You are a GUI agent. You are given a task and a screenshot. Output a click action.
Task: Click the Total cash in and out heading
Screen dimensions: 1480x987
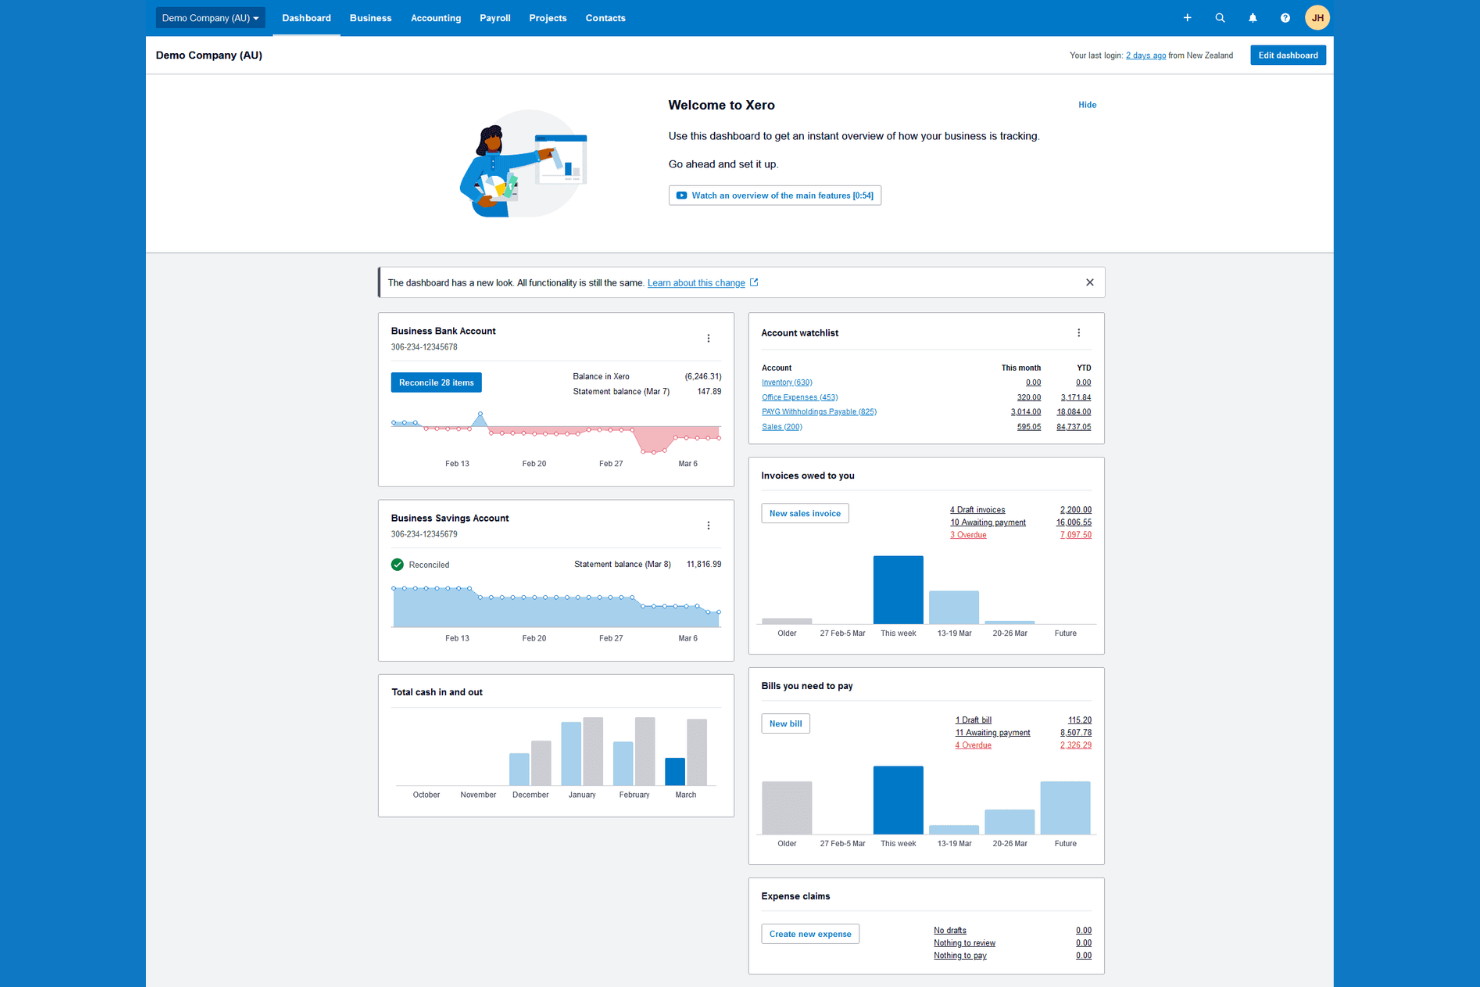tap(437, 692)
